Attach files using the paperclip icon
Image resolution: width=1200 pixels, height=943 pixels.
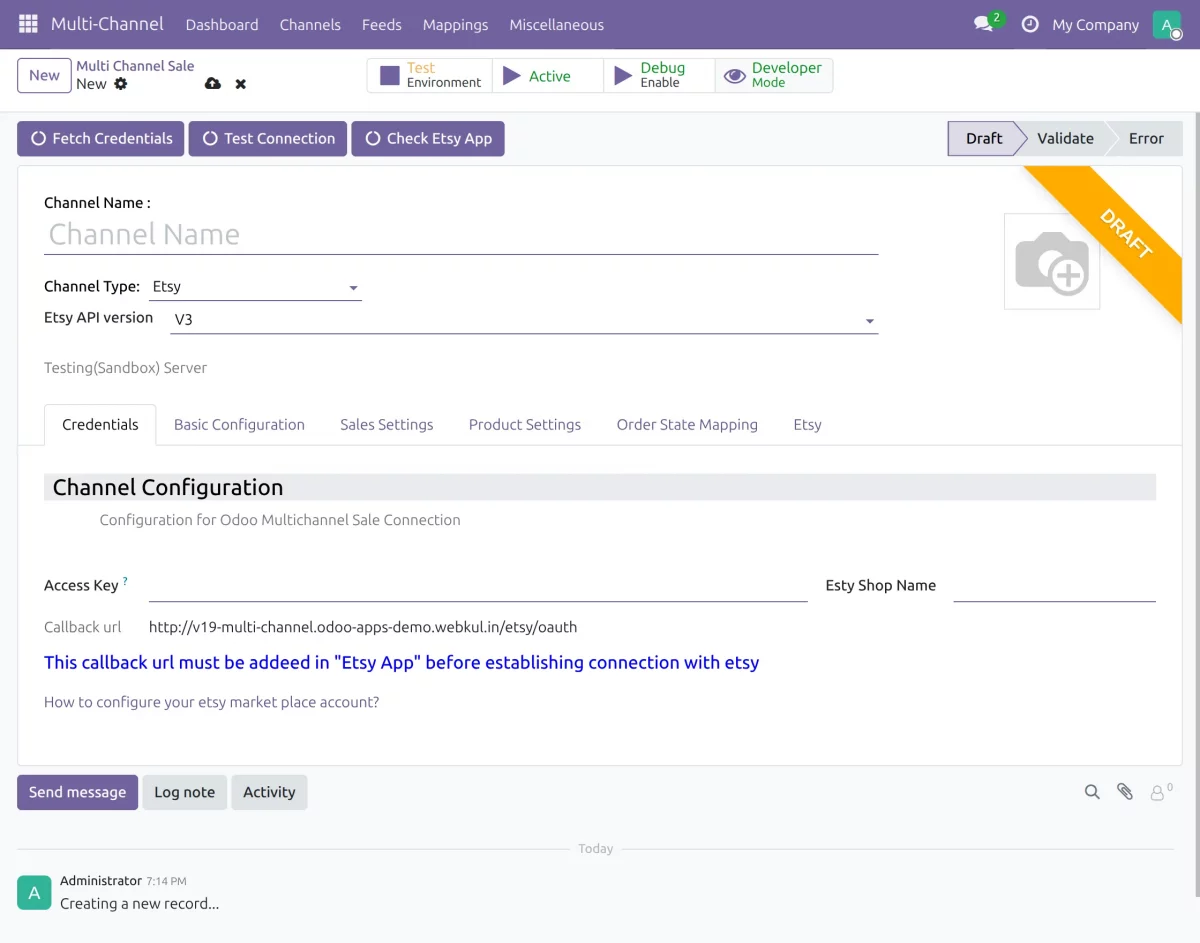(1125, 792)
